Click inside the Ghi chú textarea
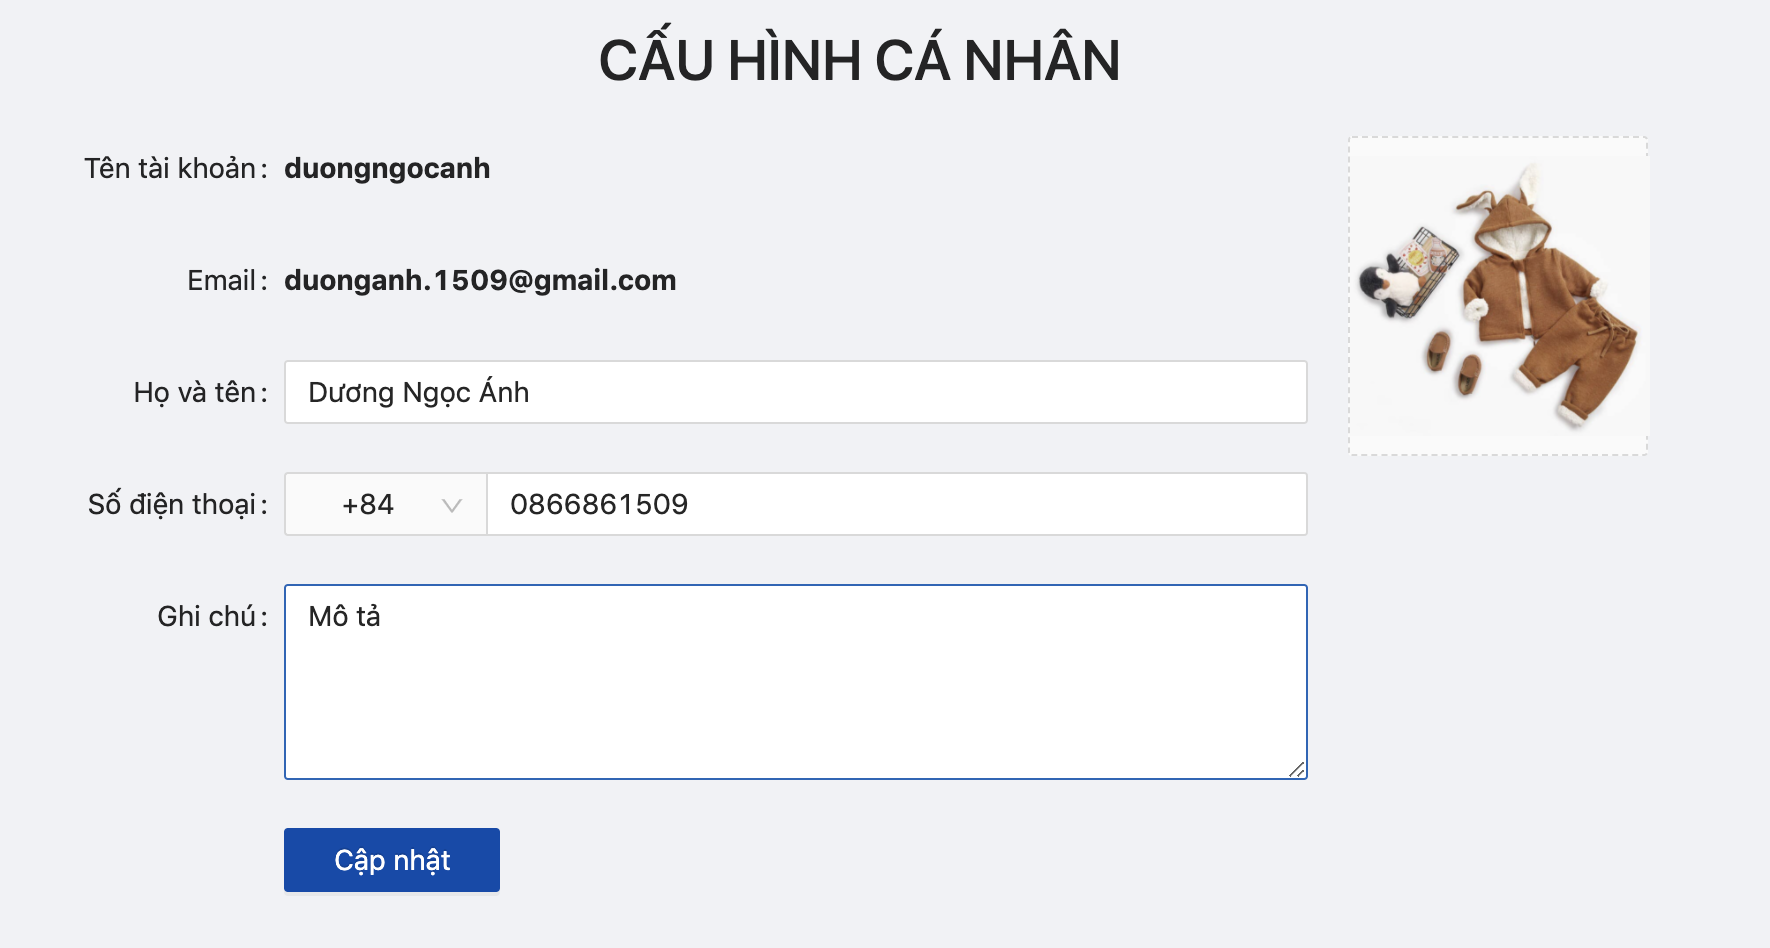 tap(795, 681)
